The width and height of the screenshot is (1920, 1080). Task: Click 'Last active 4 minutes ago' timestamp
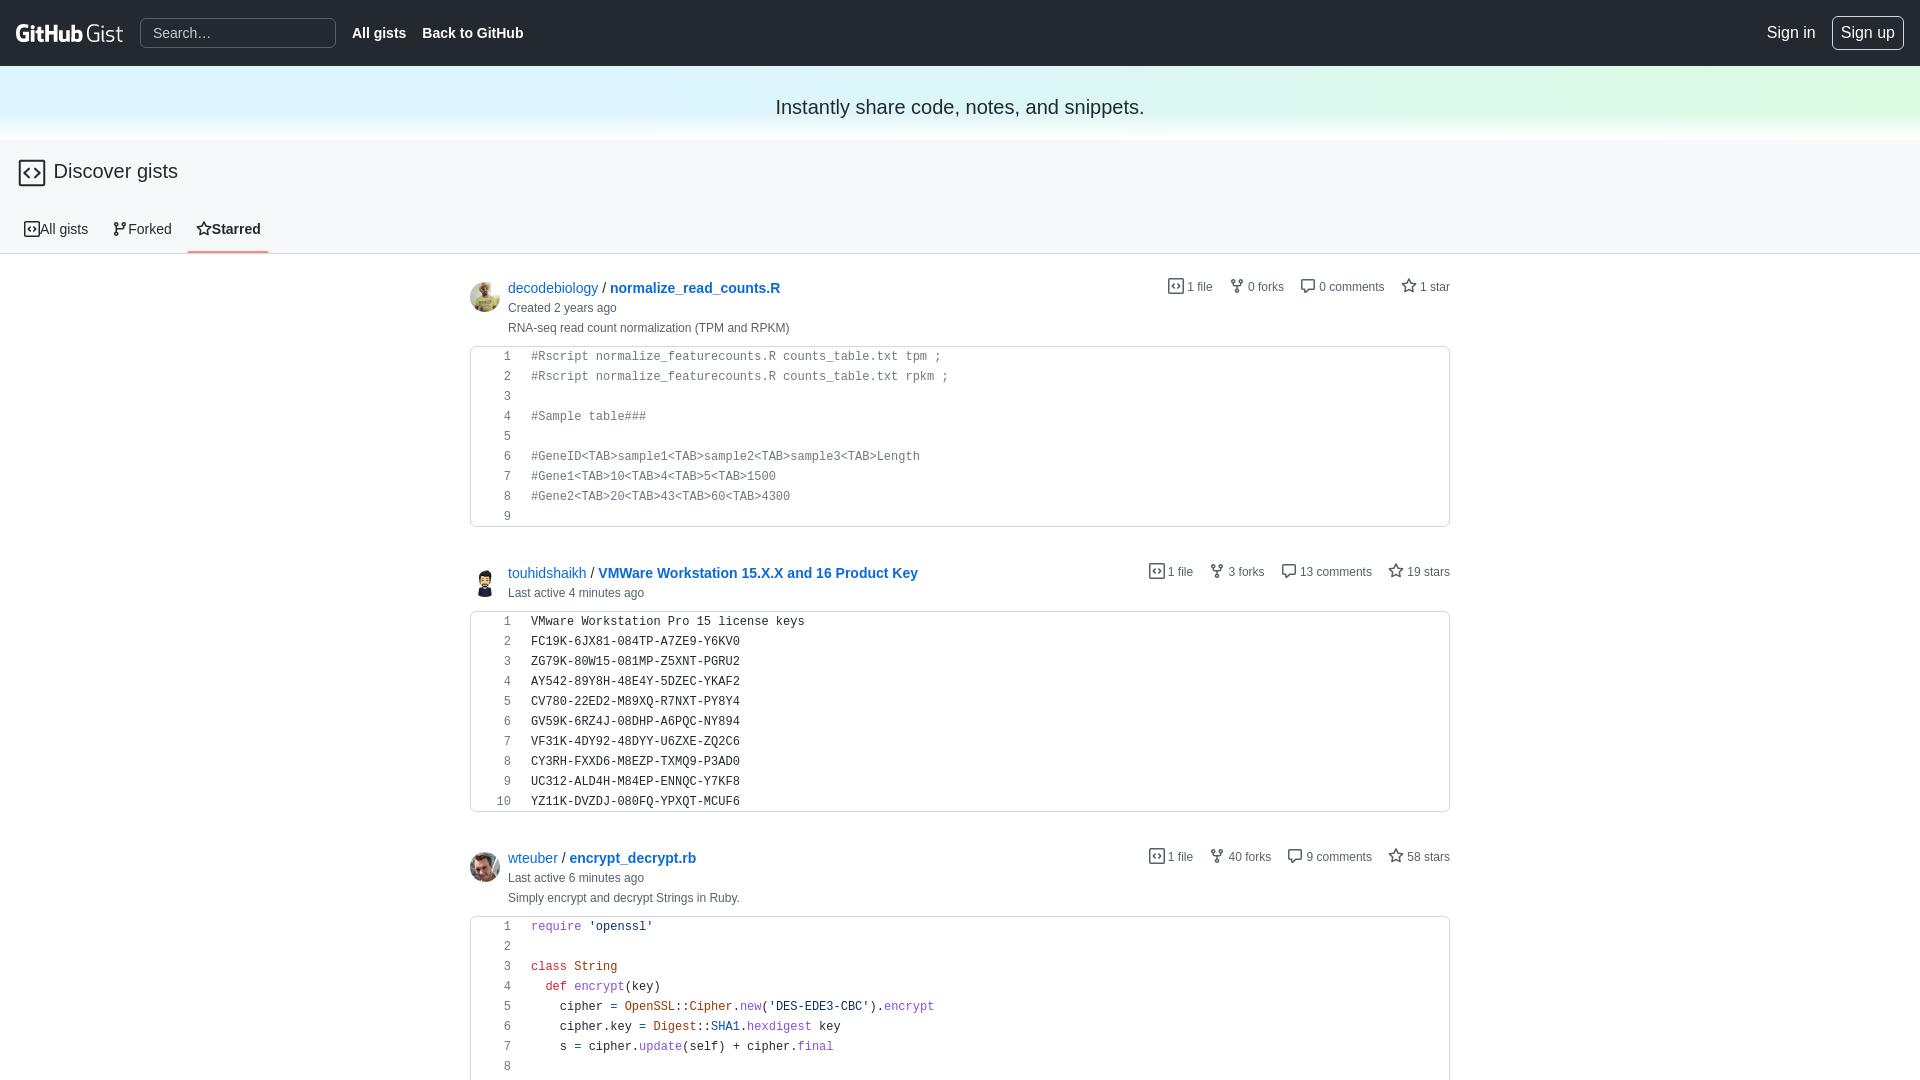tap(576, 593)
